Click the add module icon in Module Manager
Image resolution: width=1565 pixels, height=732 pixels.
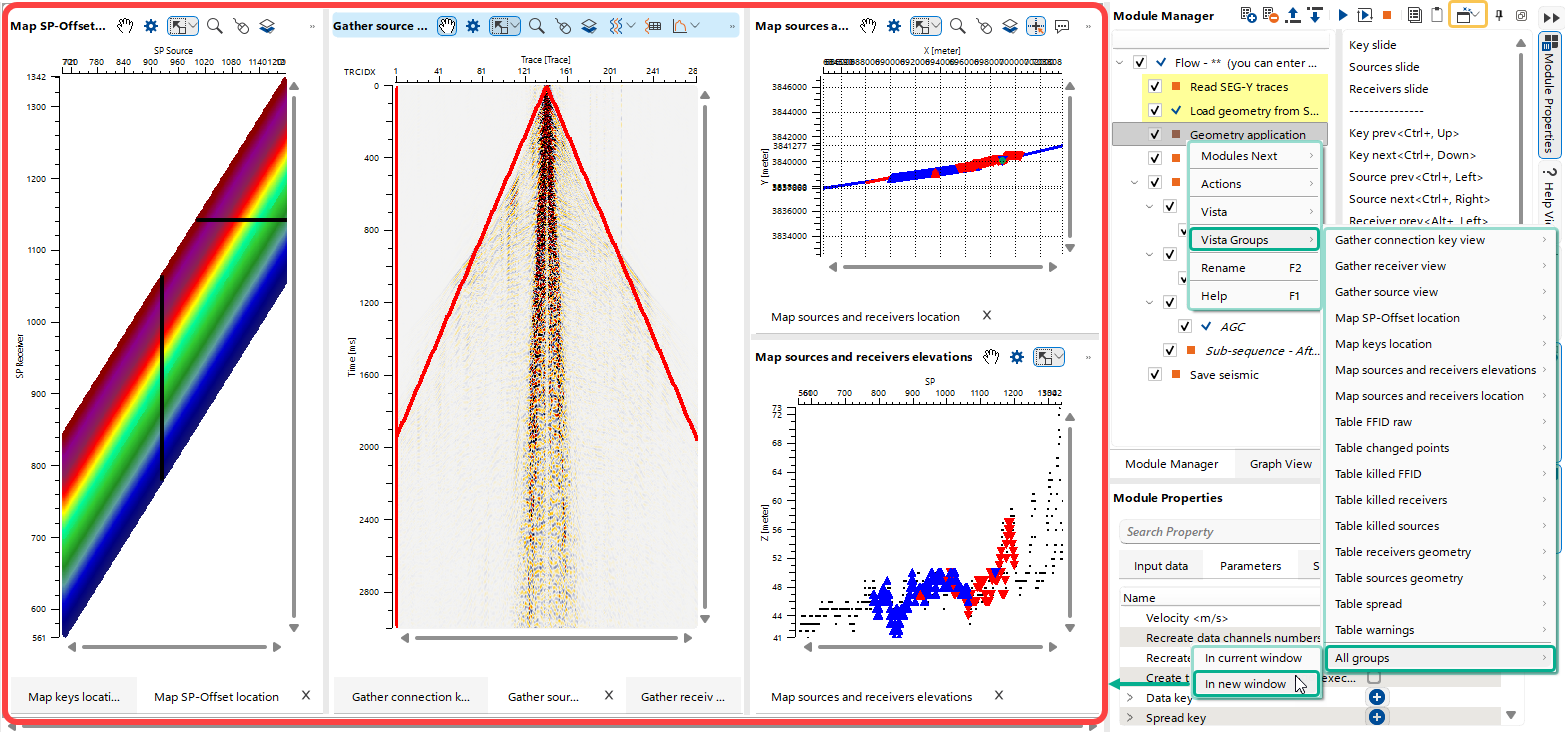tap(1248, 15)
